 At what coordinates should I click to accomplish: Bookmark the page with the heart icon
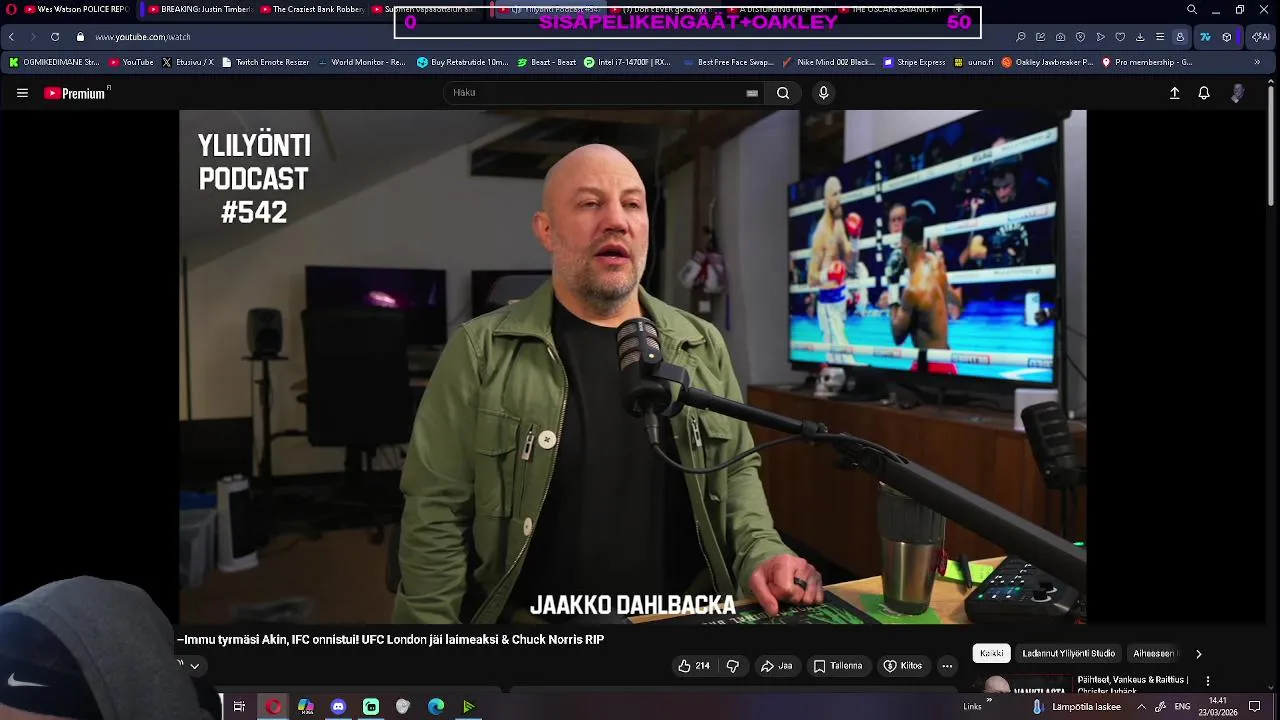point(1120,37)
